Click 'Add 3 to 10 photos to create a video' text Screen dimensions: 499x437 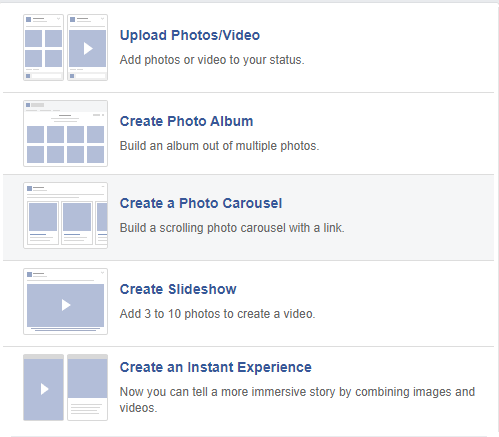point(217,314)
